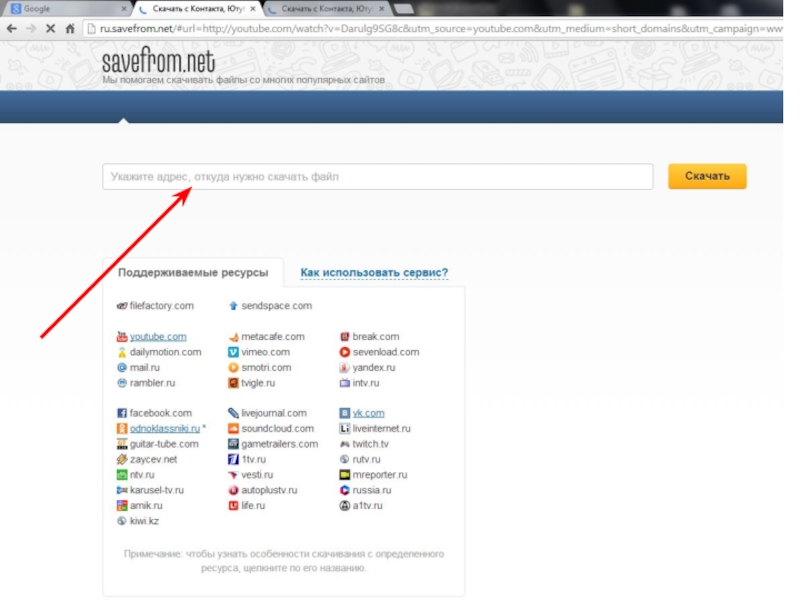Image resolution: width=800 pixels, height=600 pixels.
Task: Open the vk.com link
Action: click(368, 413)
